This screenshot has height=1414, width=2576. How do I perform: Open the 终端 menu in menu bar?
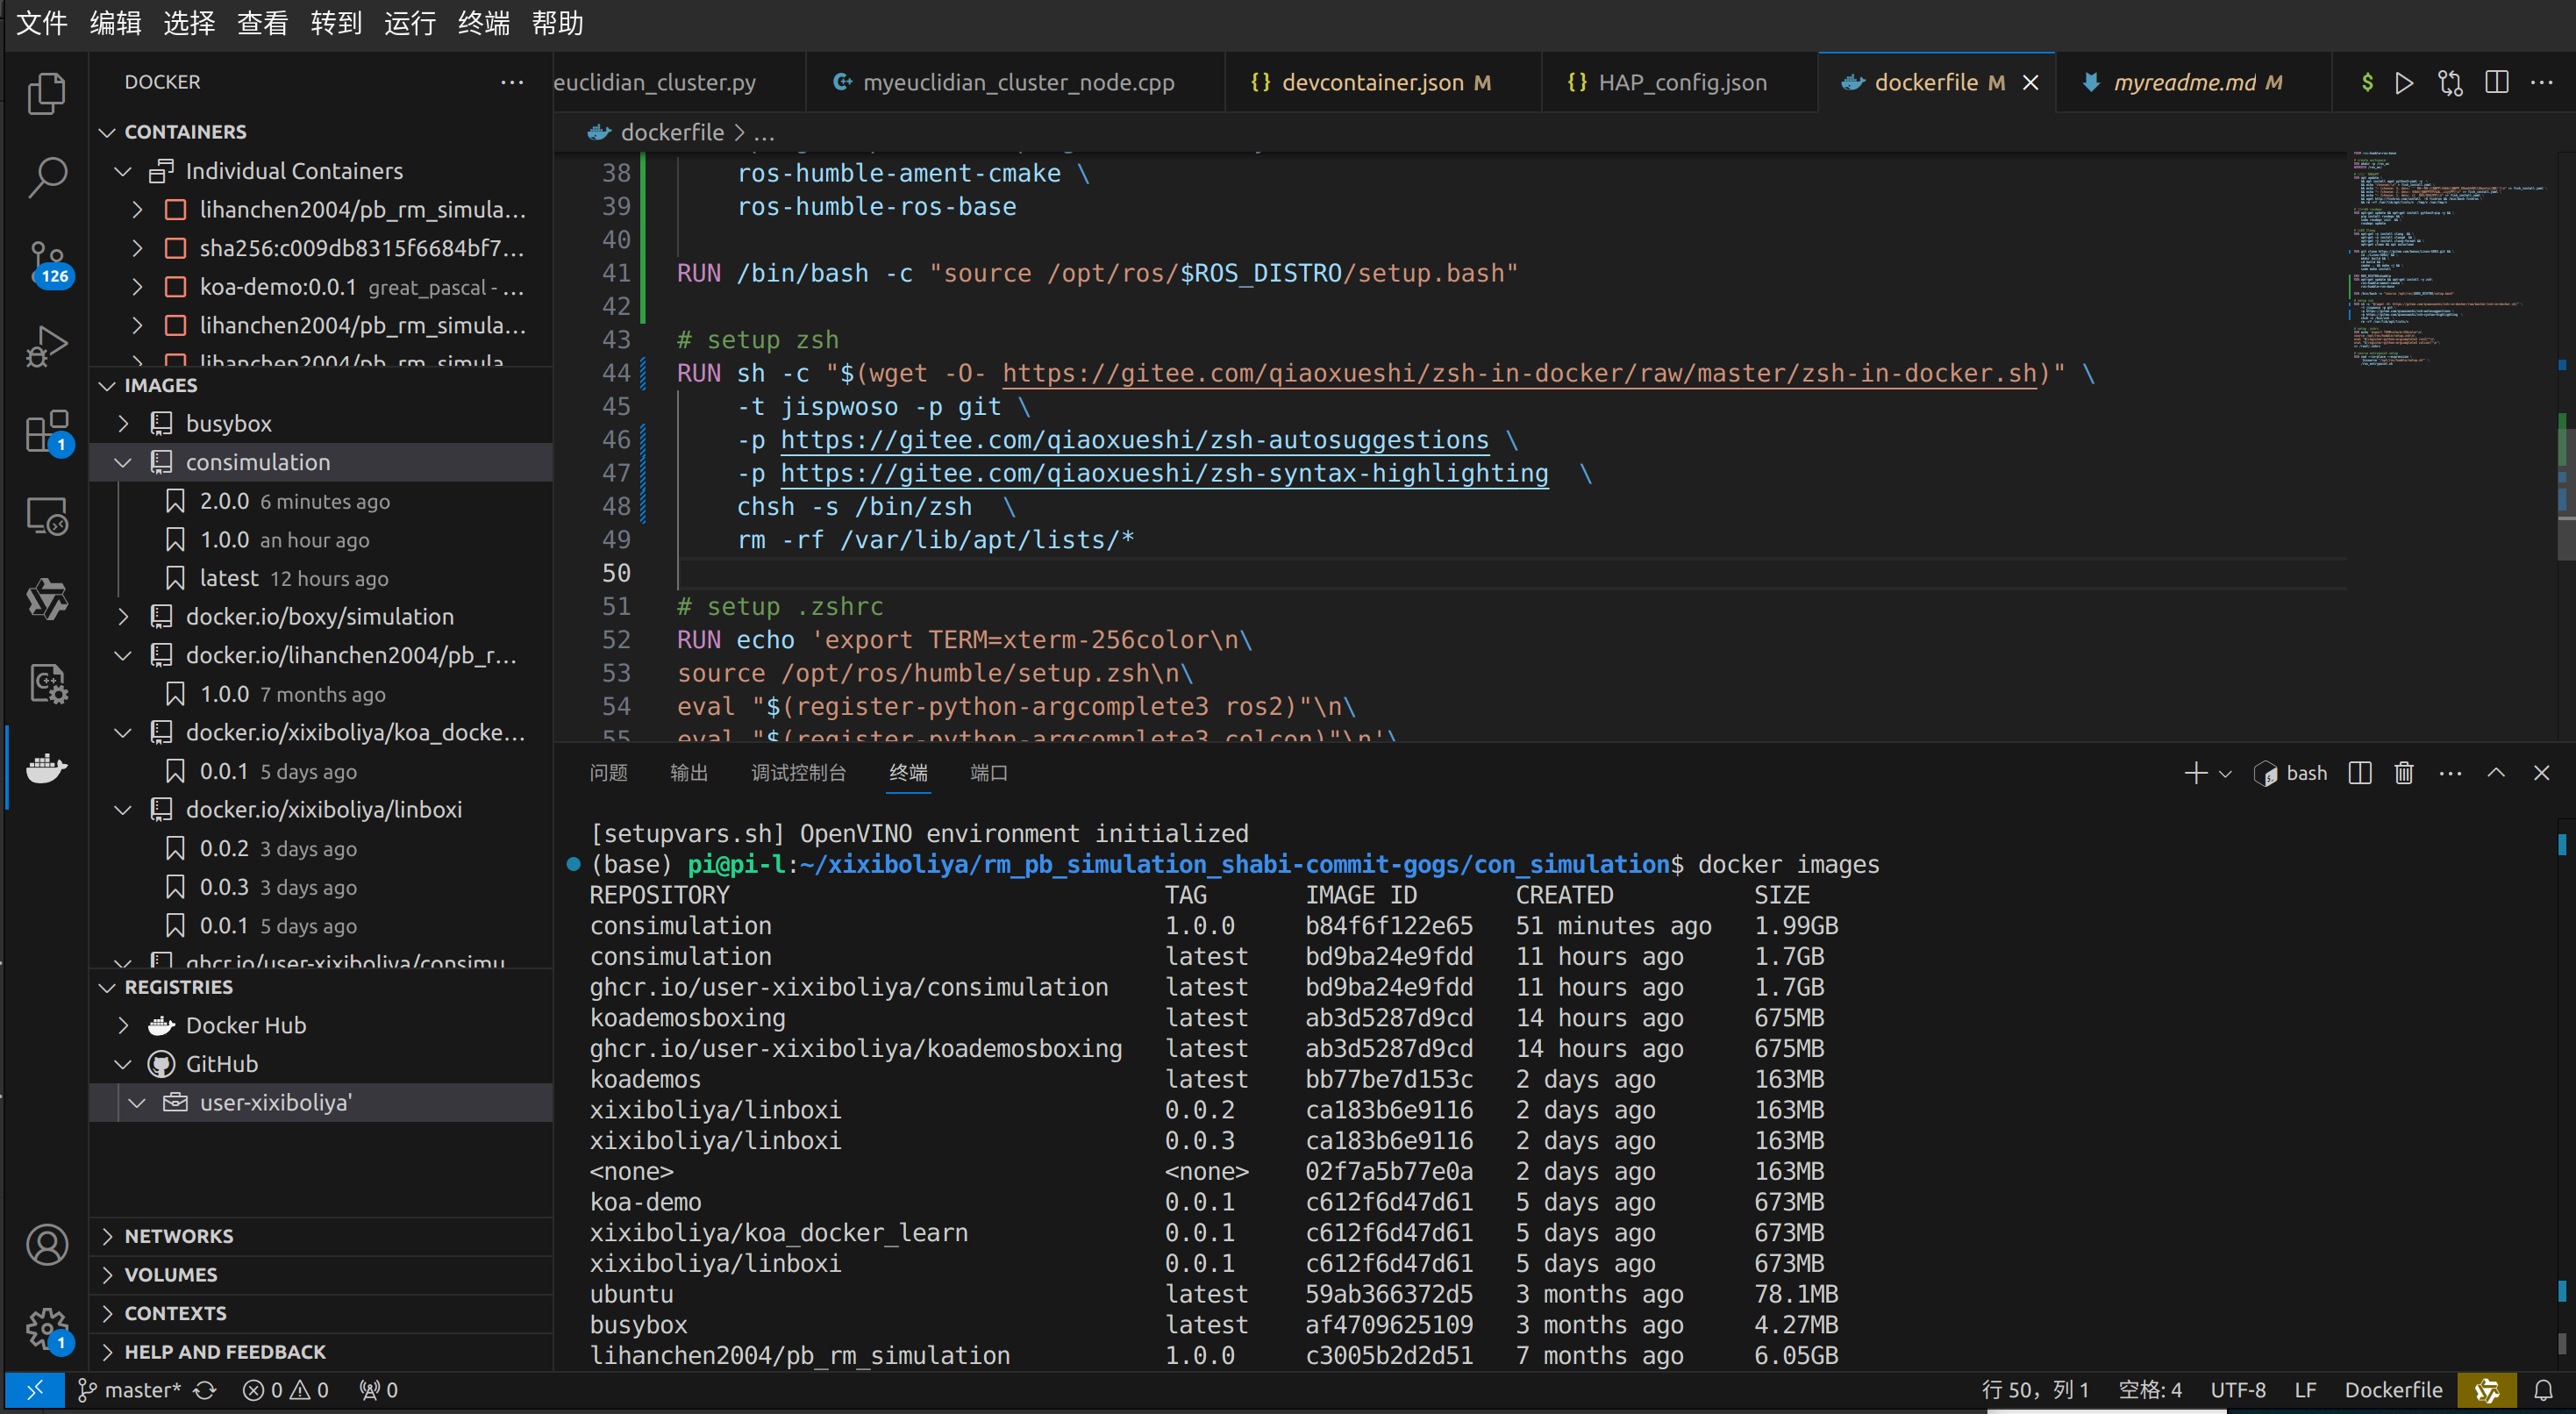[483, 23]
